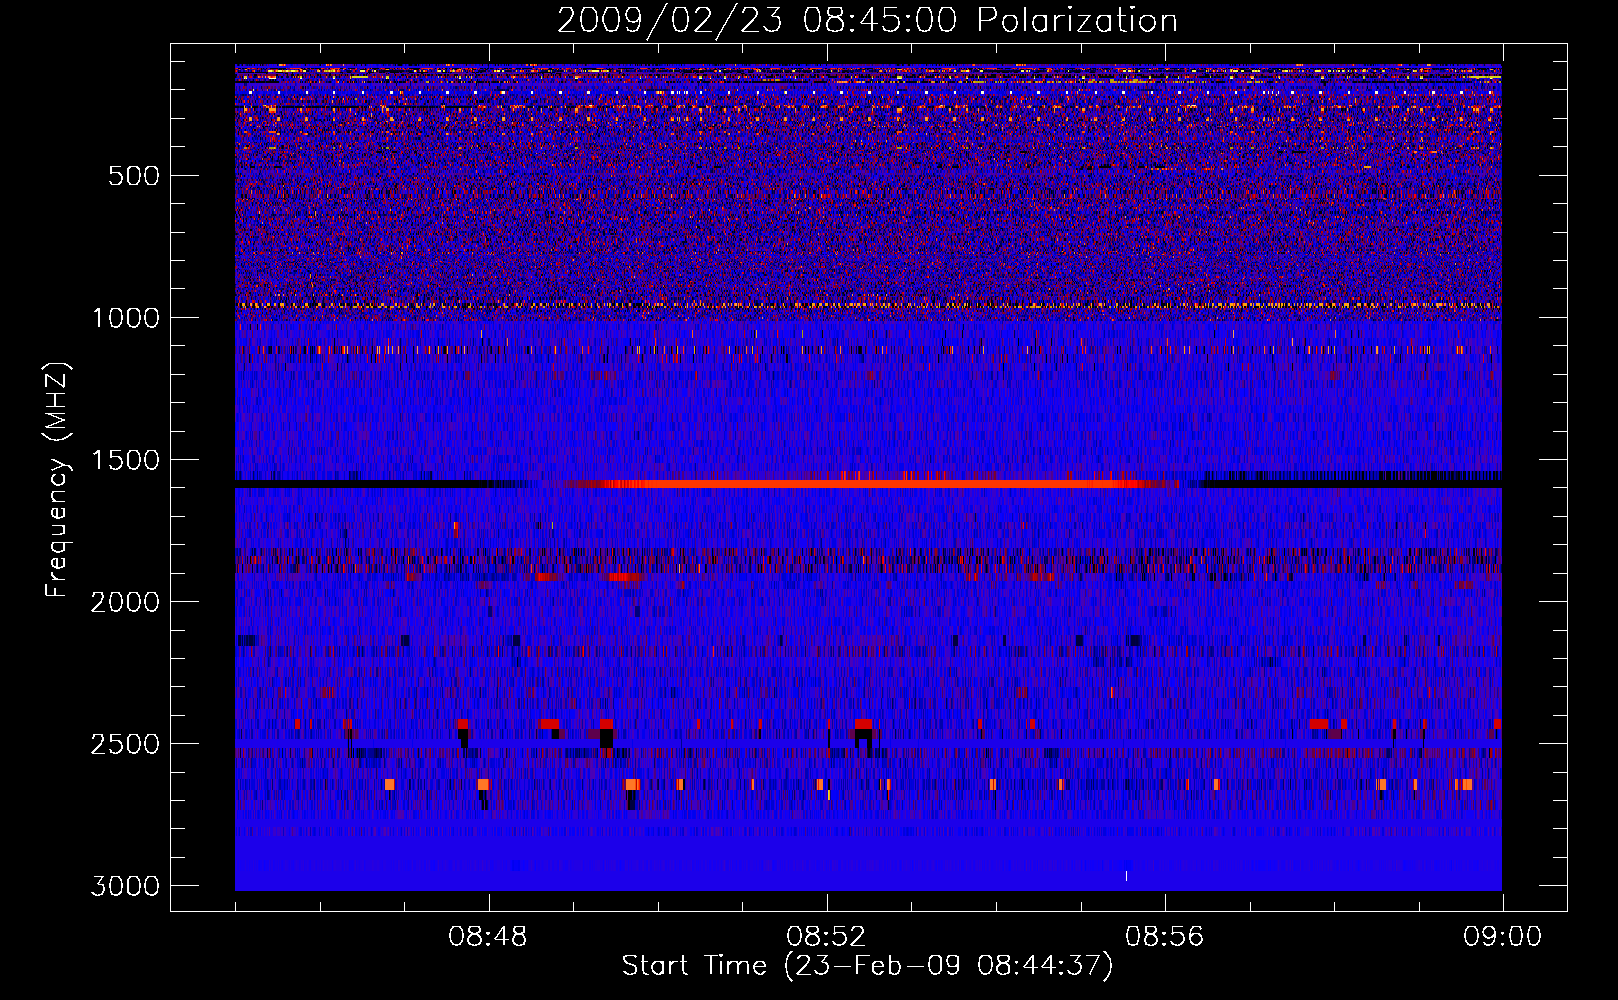Click the 'Start Time (23-Feb-09 08:44:37)' label
The height and width of the screenshot is (1000, 1618).
pyautogui.click(x=867, y=966)
